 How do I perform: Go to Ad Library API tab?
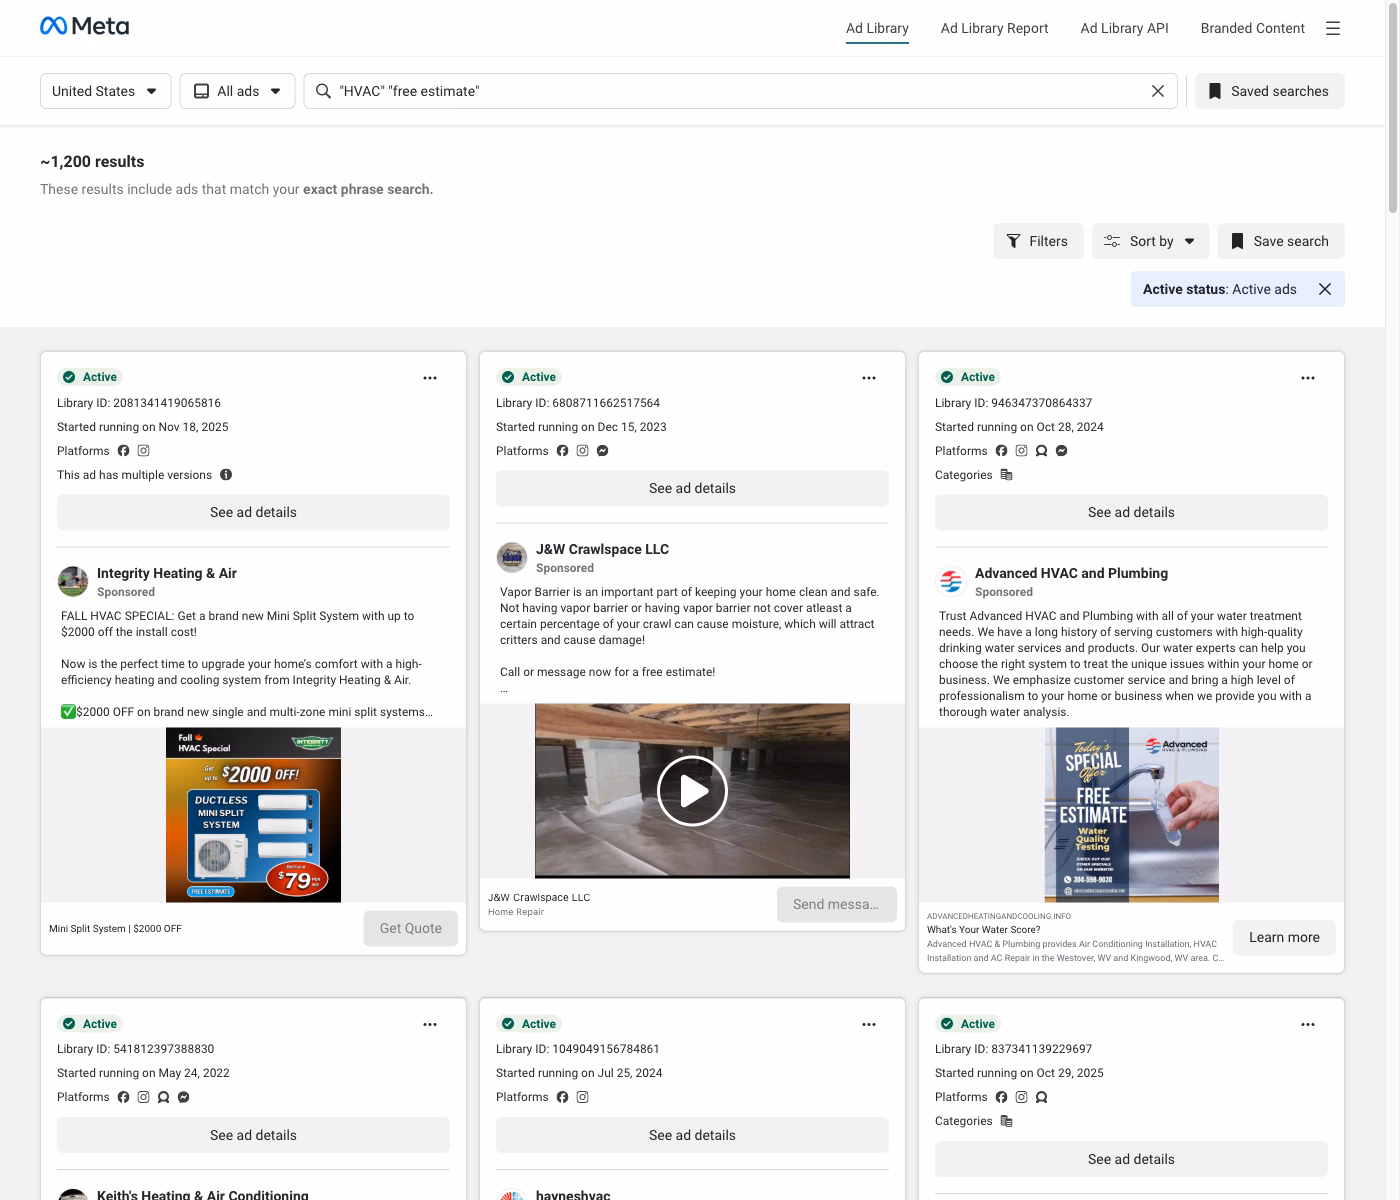(1124, 28)
